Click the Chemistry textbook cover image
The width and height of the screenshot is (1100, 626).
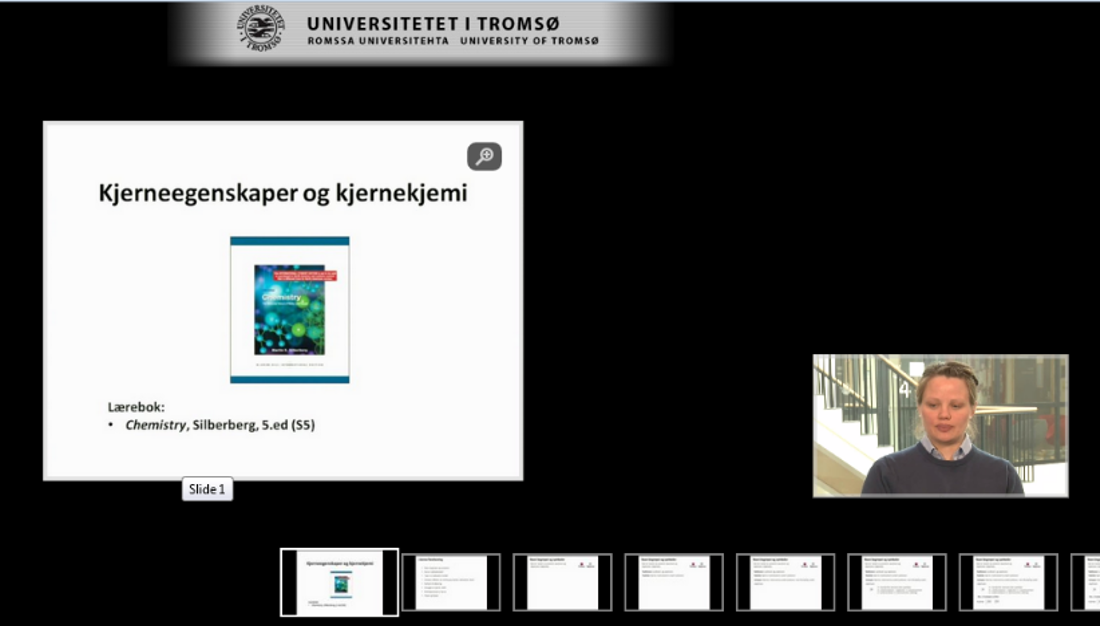[290, 309]
